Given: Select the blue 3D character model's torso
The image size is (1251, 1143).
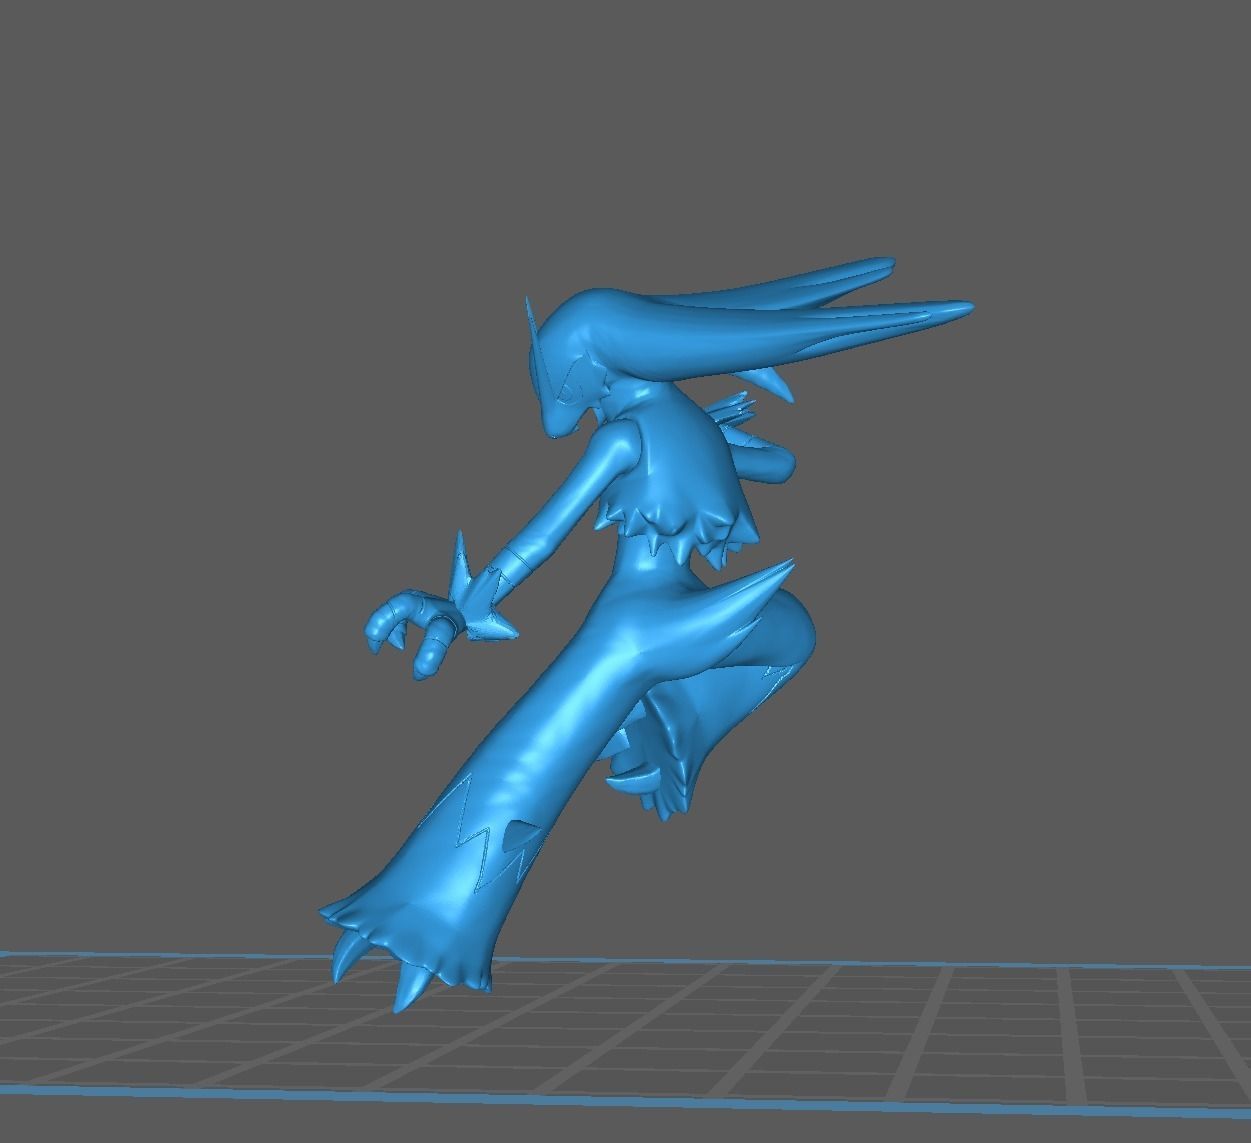Looking at the screenshot, I should (x=680, y=475).
